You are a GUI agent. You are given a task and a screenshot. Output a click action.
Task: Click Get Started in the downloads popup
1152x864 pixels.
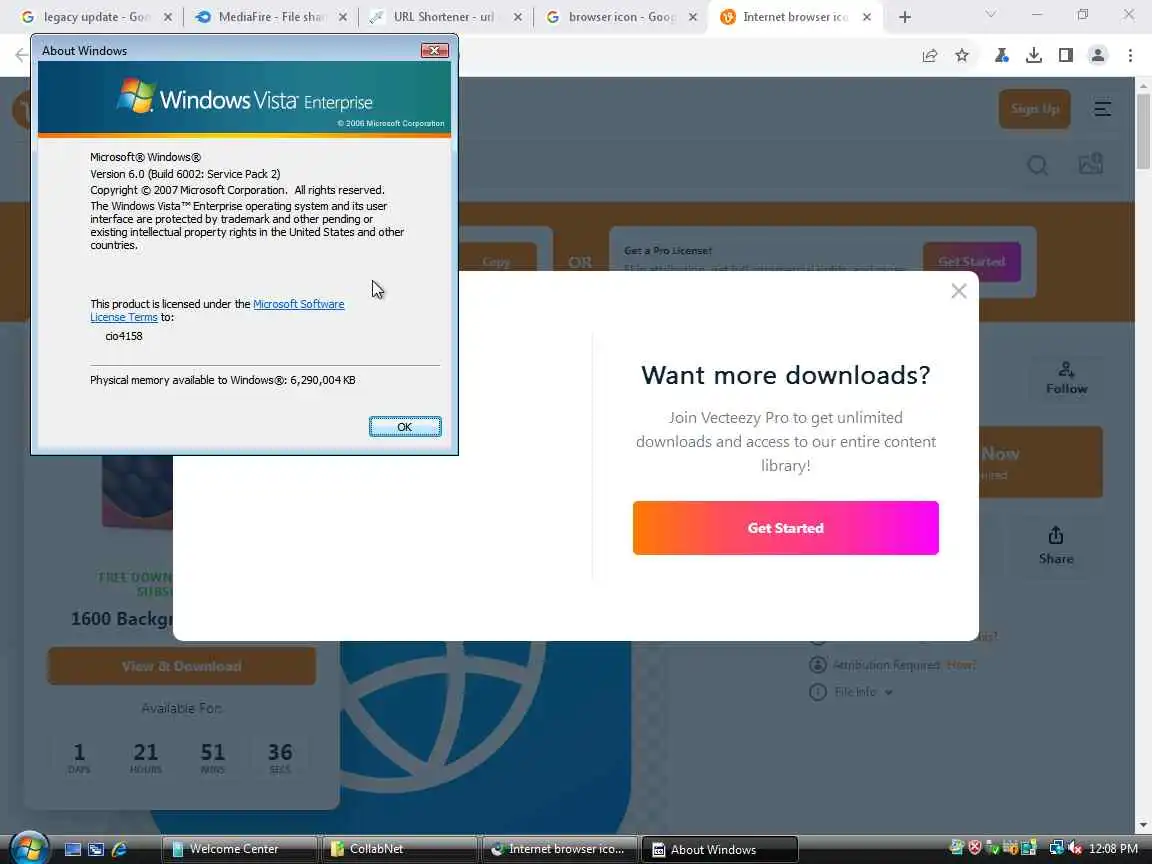point(785,528)
